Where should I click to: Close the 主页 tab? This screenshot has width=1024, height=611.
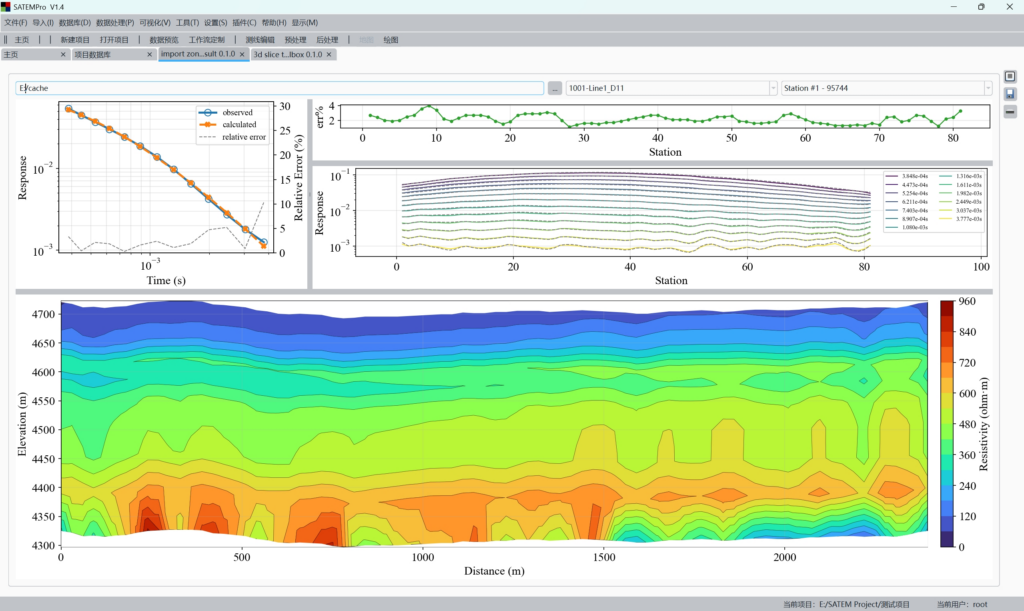click(63, 54)
